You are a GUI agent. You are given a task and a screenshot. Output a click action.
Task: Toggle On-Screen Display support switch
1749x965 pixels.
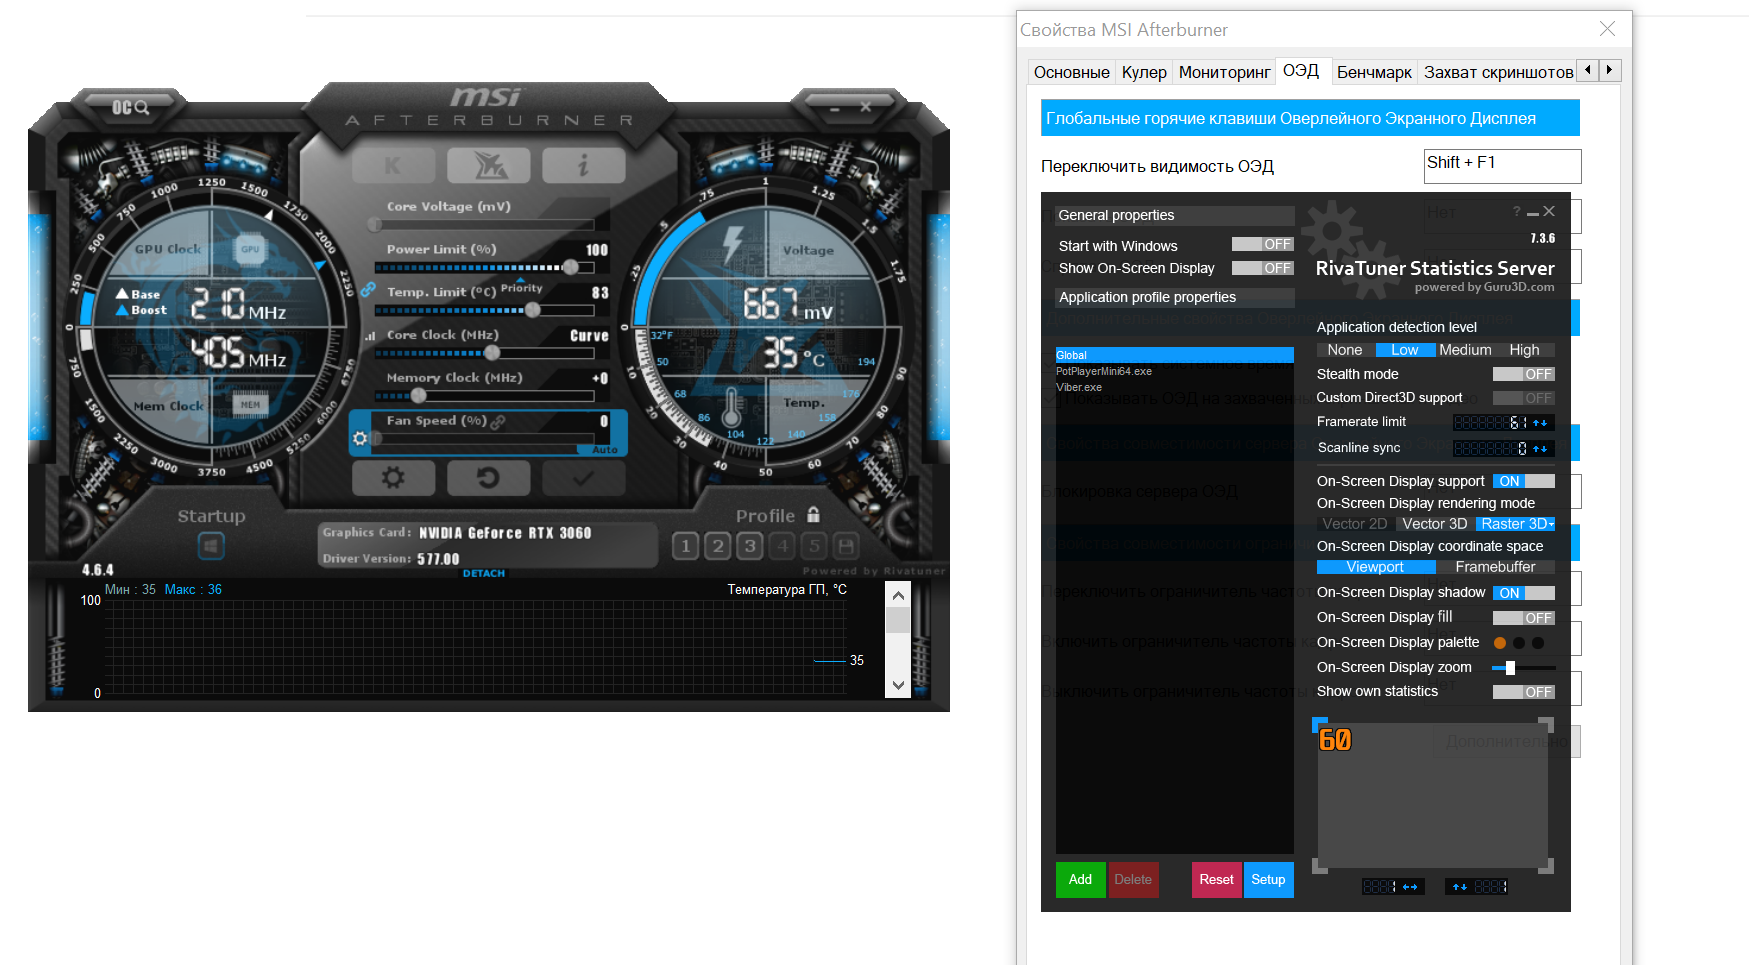[x=1523, y=481]
